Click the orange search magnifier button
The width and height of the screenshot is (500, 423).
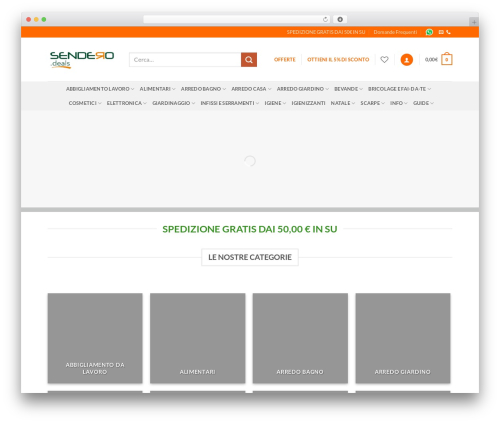tap(249, 60)
